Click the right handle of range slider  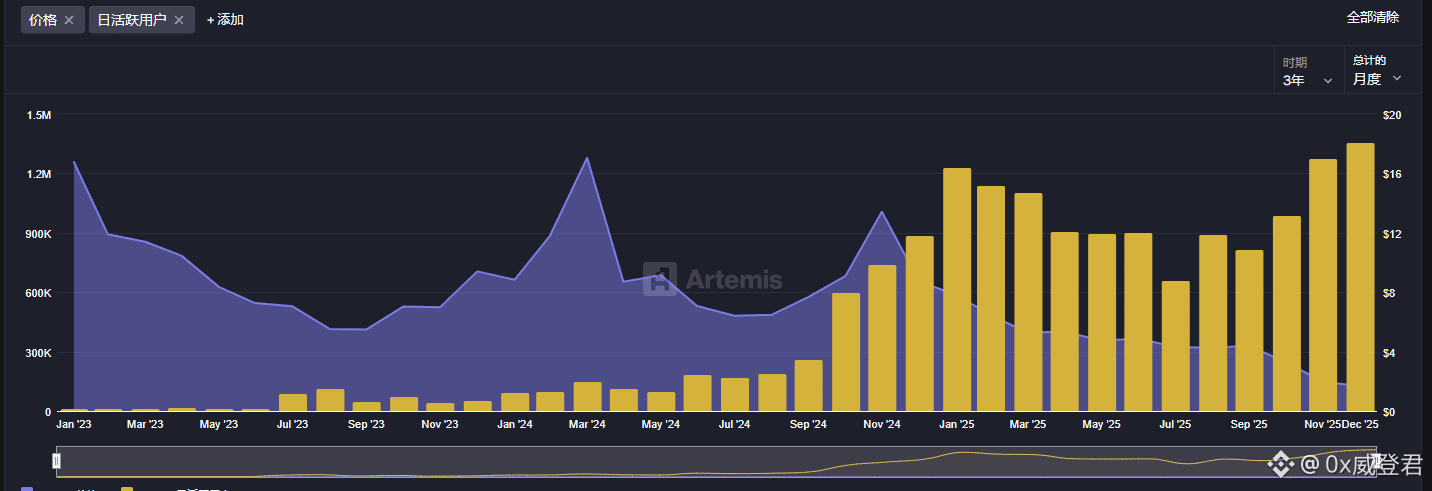coord(1377,461)
